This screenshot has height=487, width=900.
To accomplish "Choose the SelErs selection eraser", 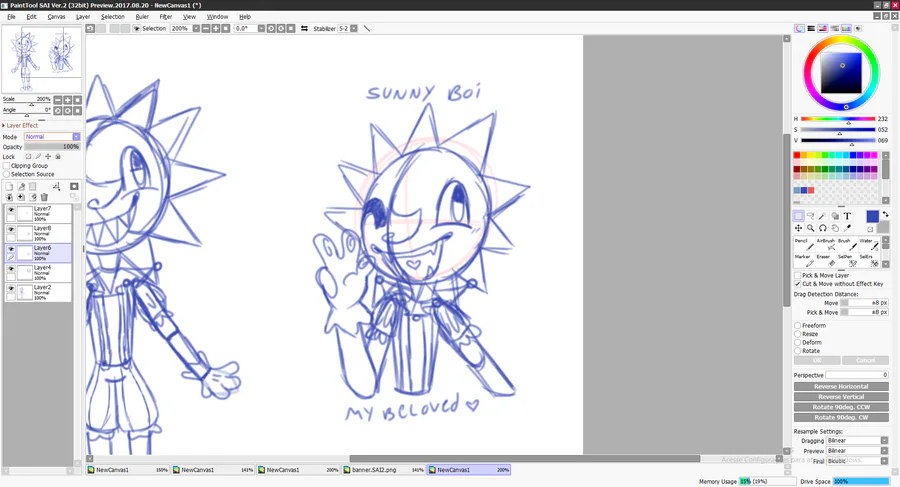I will 868,260.
